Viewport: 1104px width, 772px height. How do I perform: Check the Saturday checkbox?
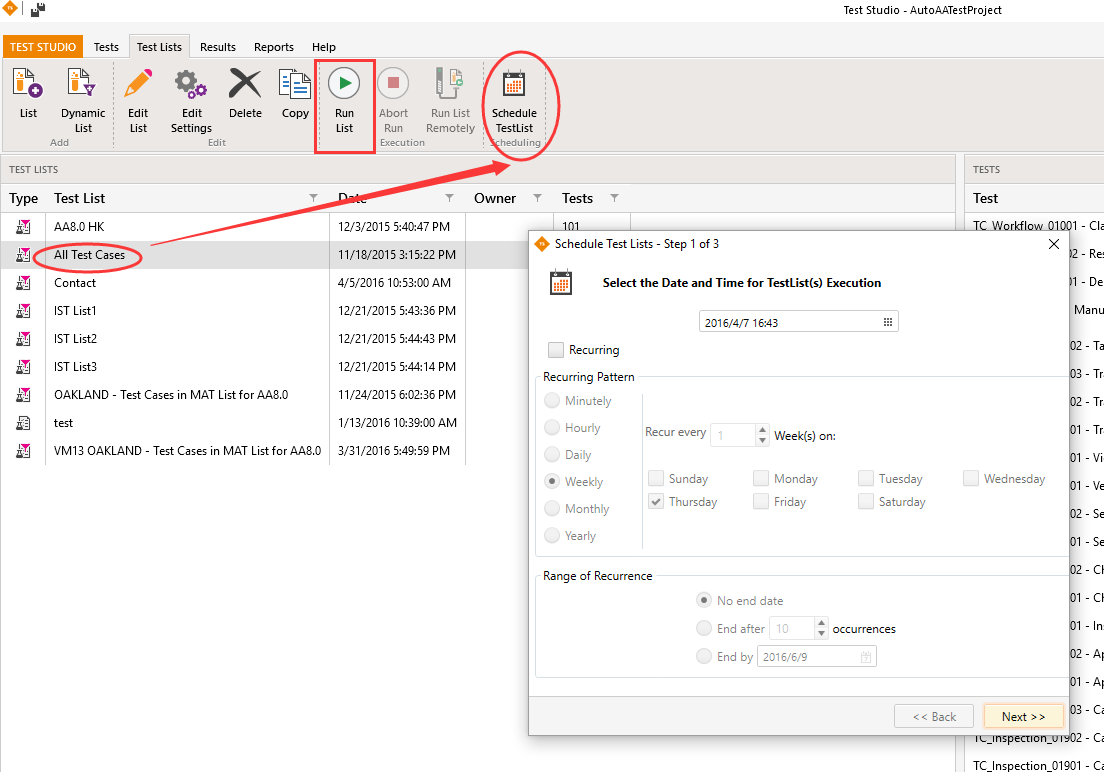pos(866,502)
